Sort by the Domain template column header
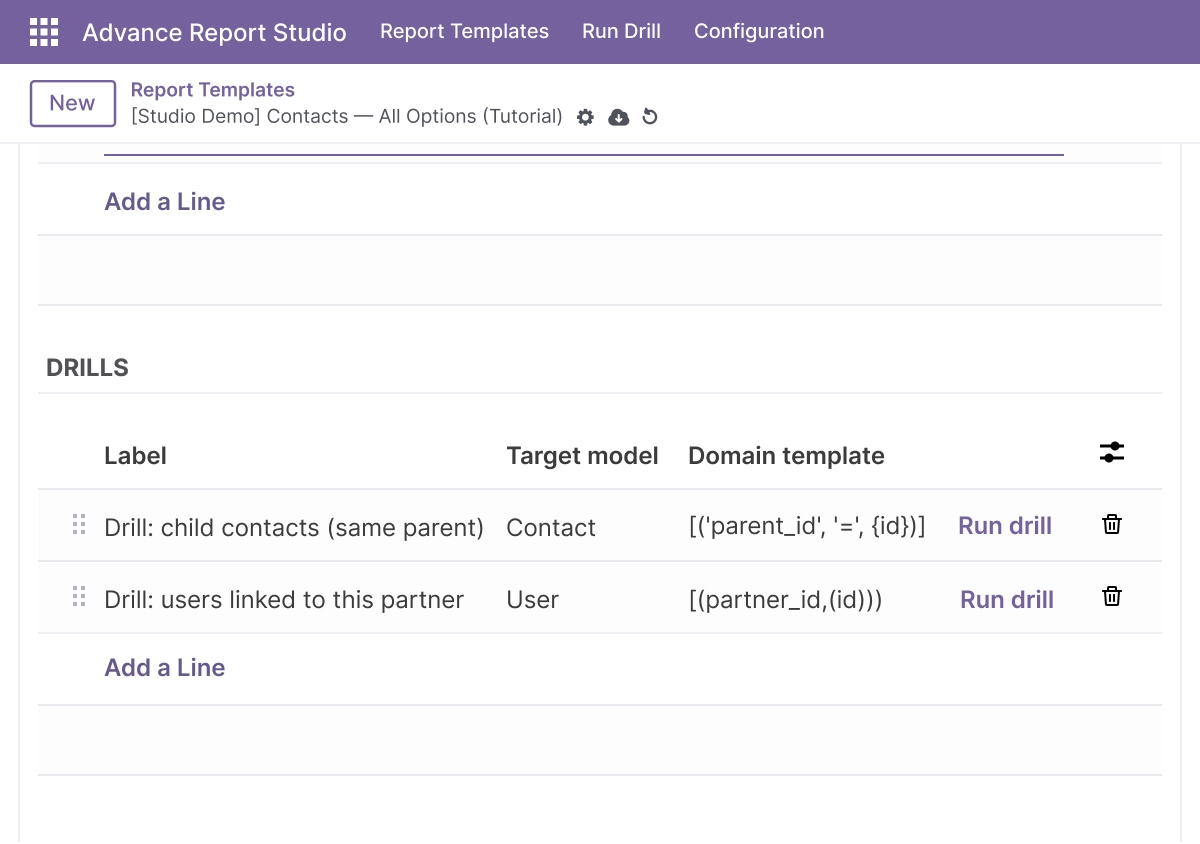The width and height of the screenshot is (1200, 844). tap(786, 456)
